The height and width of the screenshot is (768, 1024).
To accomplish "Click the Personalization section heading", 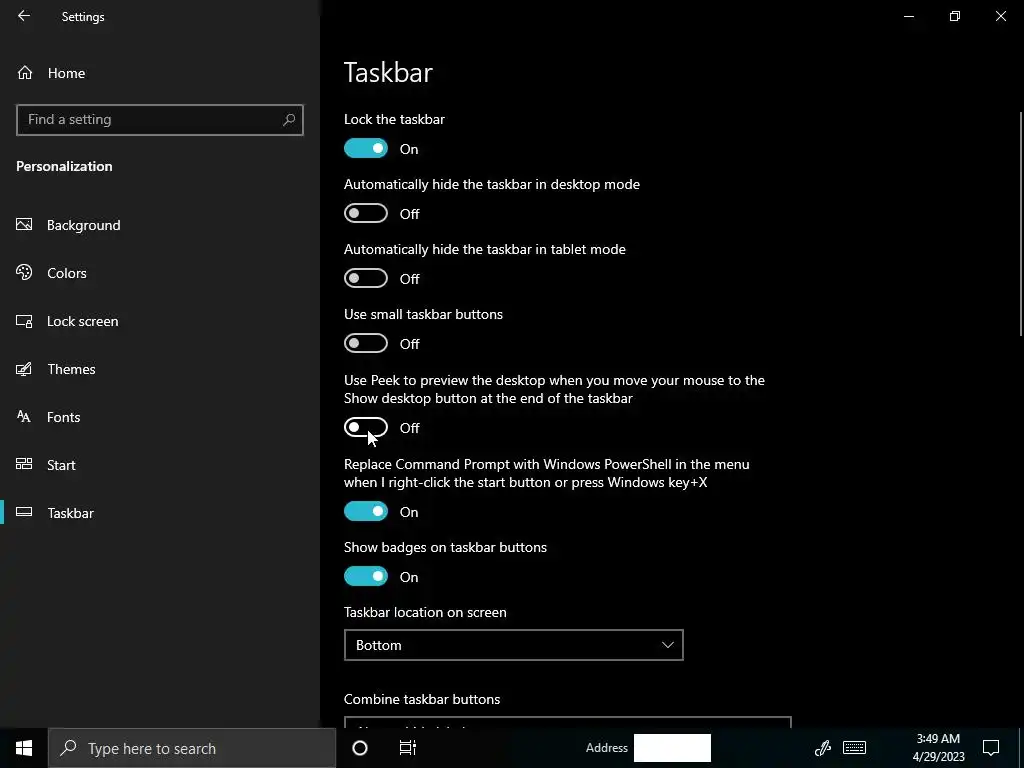I will (64, 166).
